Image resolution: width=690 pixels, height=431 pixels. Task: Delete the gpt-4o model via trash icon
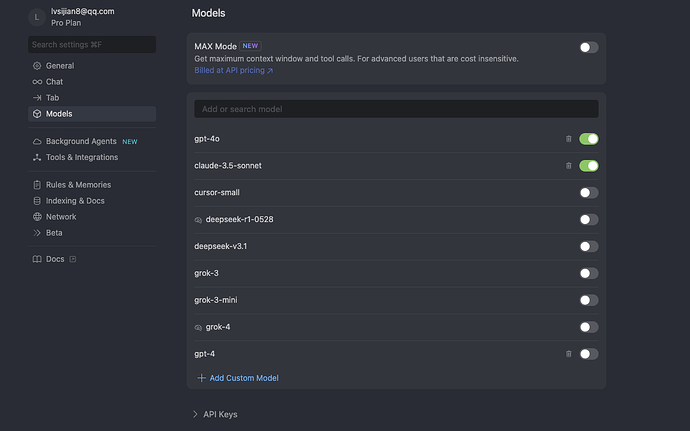pos(569,139)
